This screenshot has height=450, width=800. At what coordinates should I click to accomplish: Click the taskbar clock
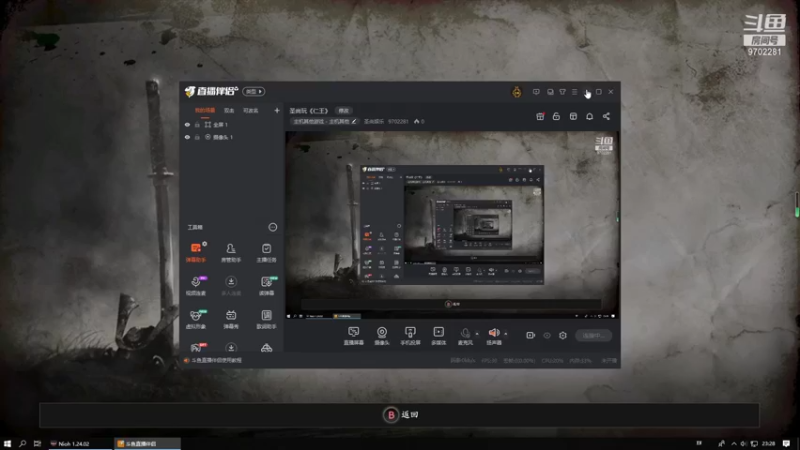[x=768, y=443]
